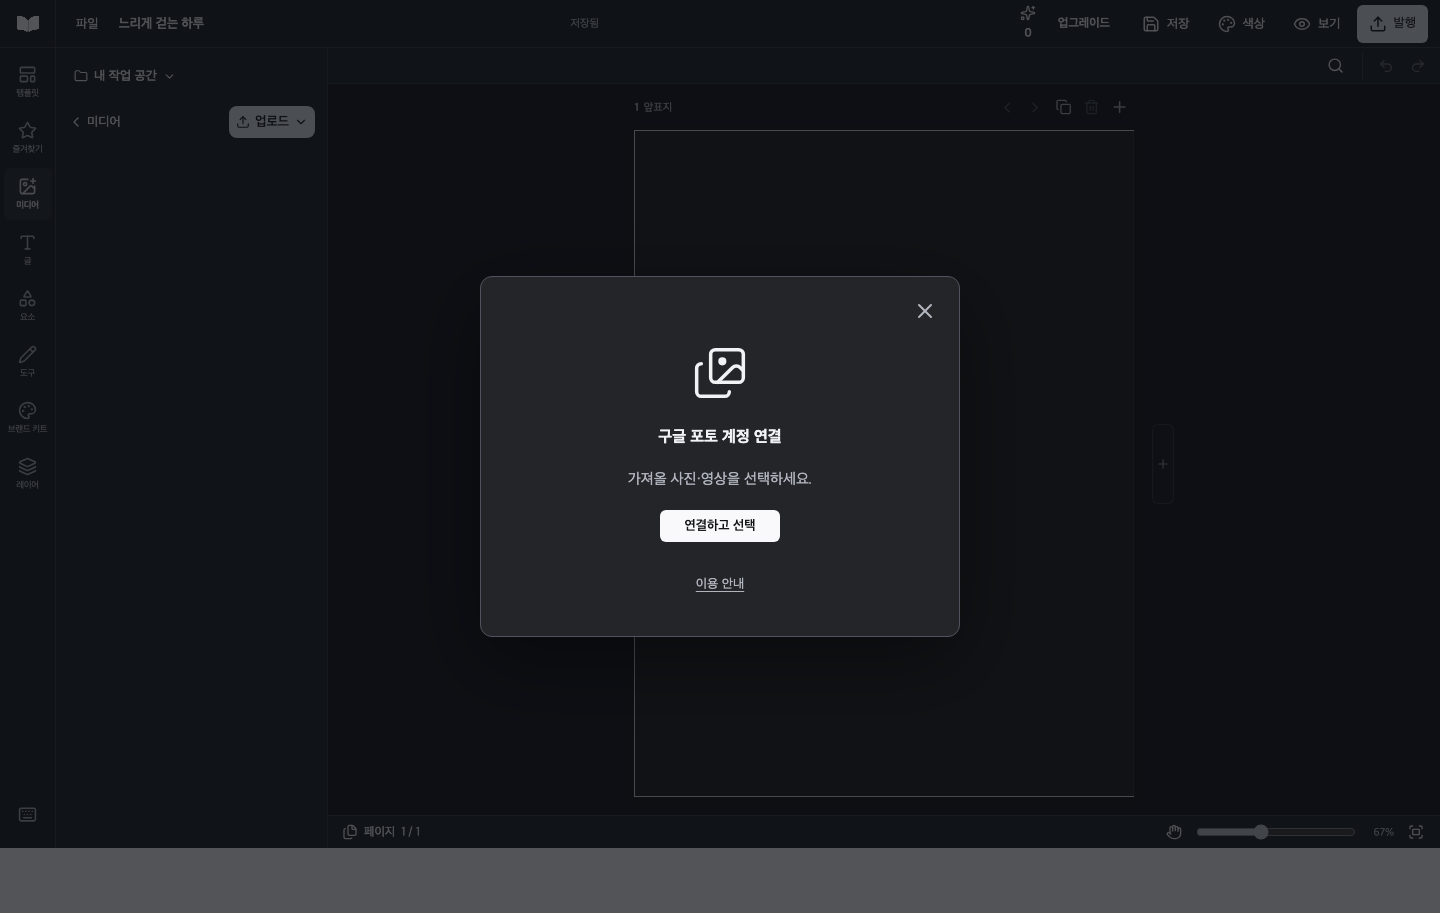Delete the 앞표지 page using trash icon

(x=1092, y=107)
